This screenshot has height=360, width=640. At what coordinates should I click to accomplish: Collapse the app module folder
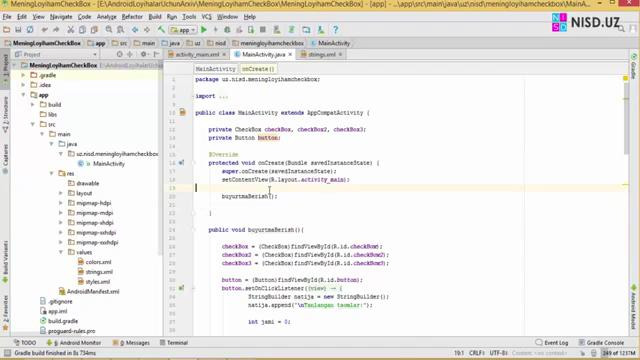pos(23,95)
